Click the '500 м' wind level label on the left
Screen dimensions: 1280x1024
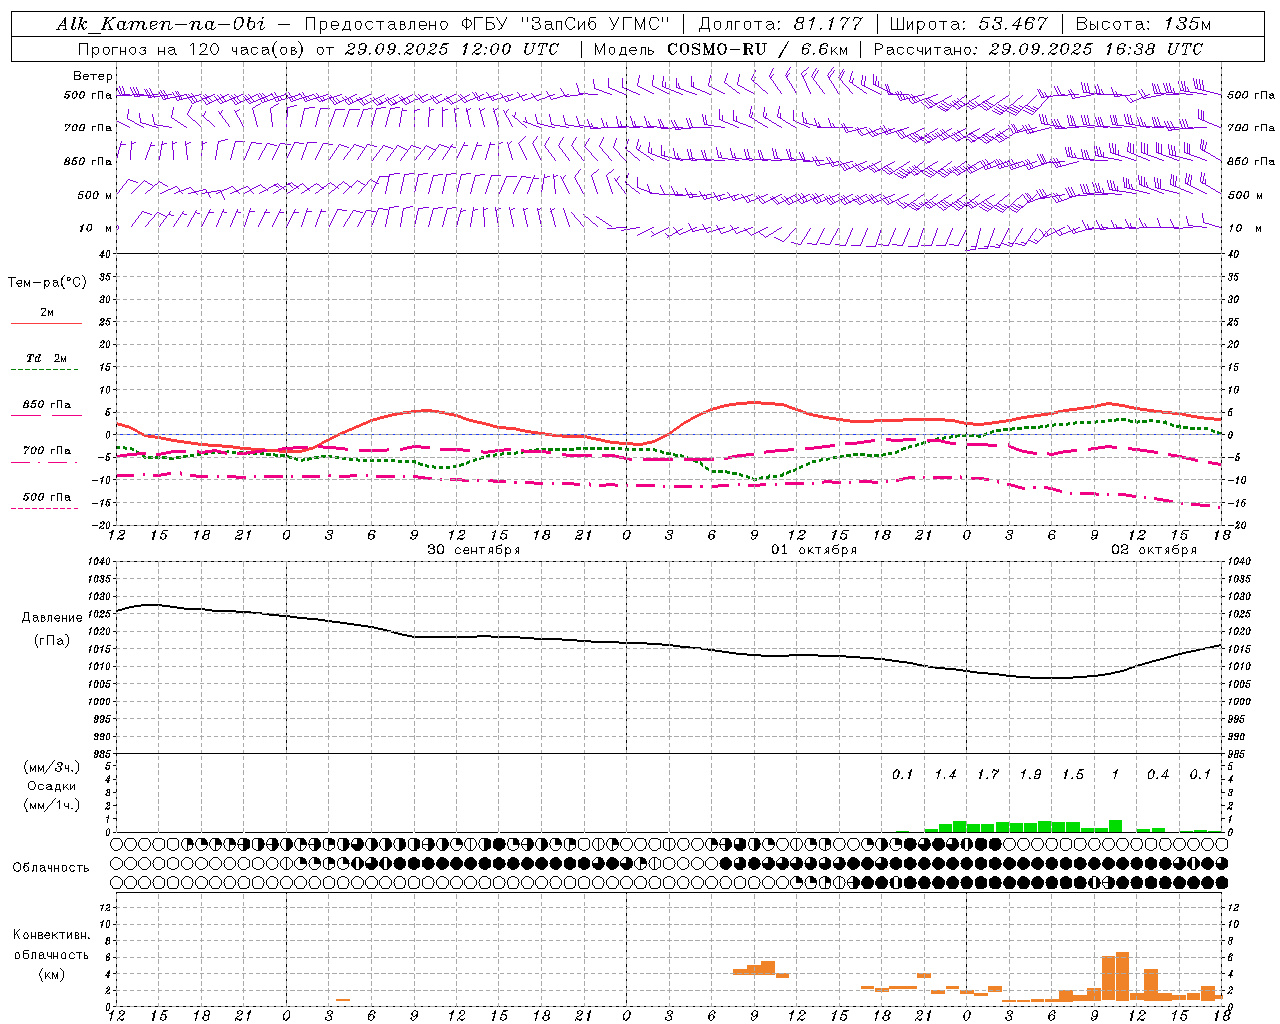(95, 196)
